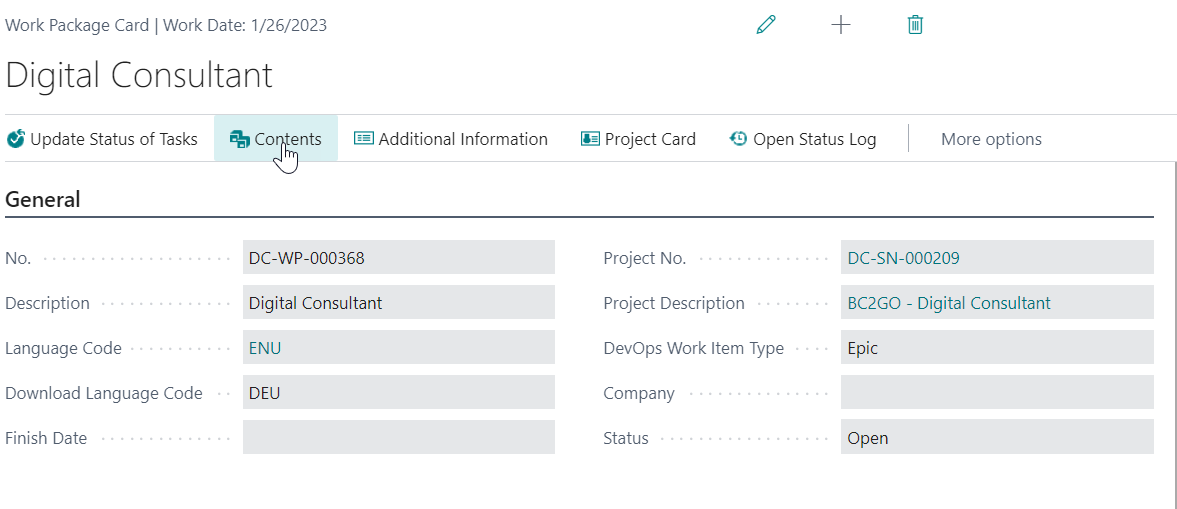The height and width of the screenshot is (509, 1177).
Task: Click the Download Language Code field
Action: pyautogui.click(x=398, y=393)
